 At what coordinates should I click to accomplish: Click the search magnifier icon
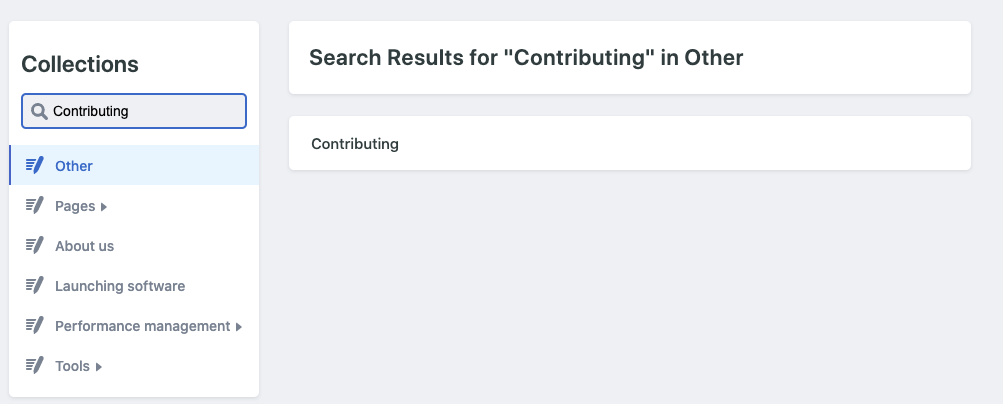point(39,111)
